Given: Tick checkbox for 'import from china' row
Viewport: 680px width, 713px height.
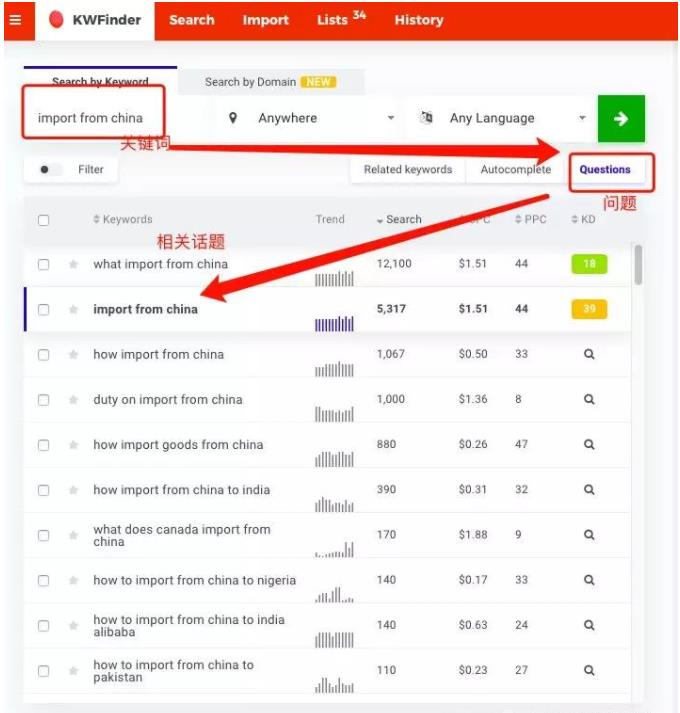Looking at the screenshot, I should [43, 310].
